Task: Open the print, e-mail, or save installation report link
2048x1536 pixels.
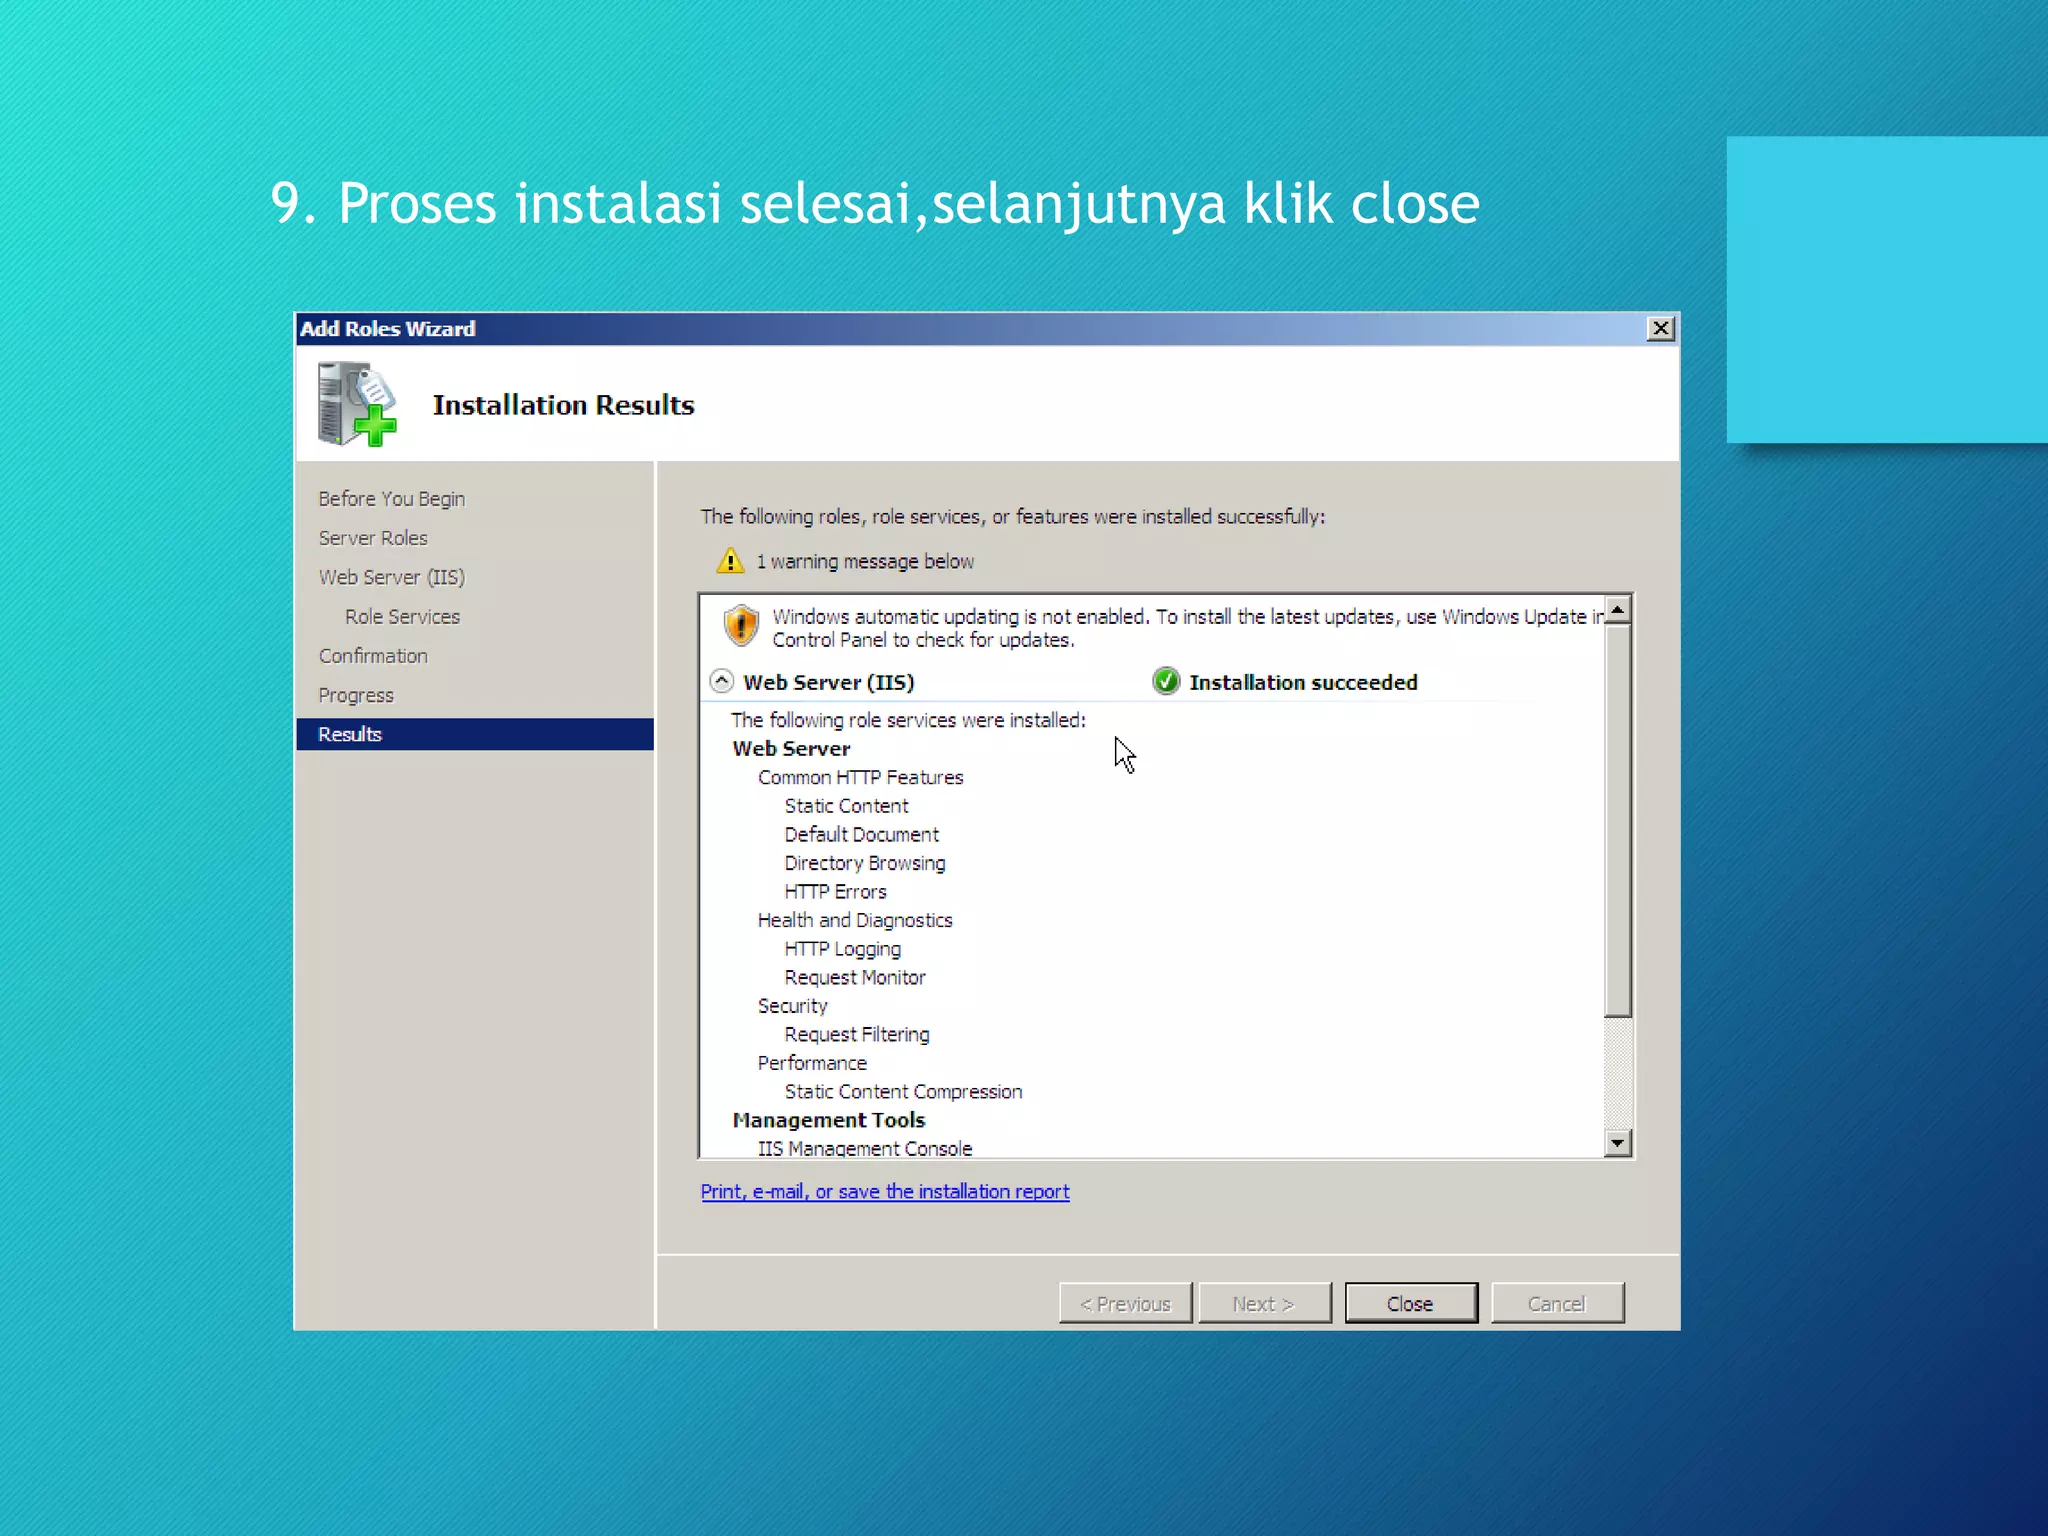Action: [x=885, y=1191]
